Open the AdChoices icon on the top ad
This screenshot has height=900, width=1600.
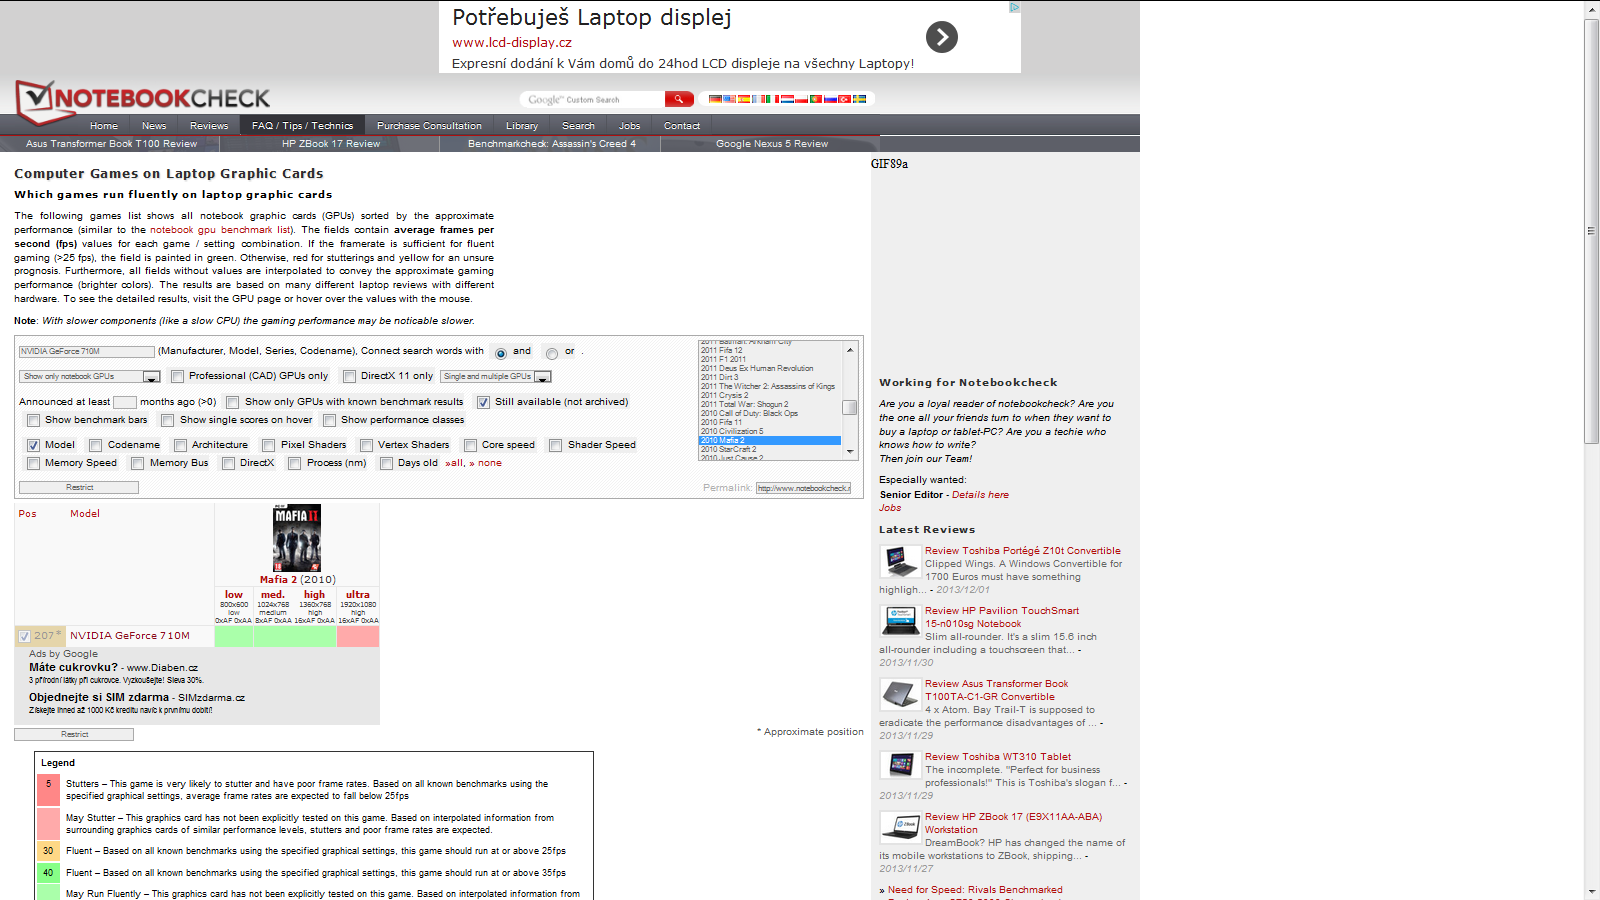pos(1014,7)
